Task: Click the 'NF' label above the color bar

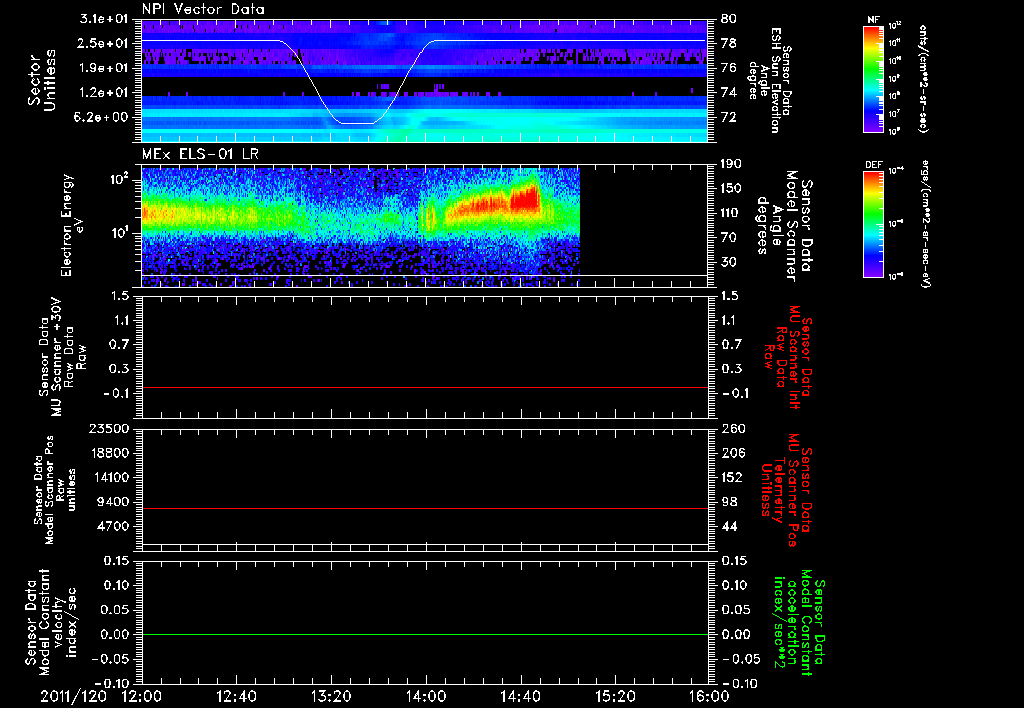Action: point(873,20)
